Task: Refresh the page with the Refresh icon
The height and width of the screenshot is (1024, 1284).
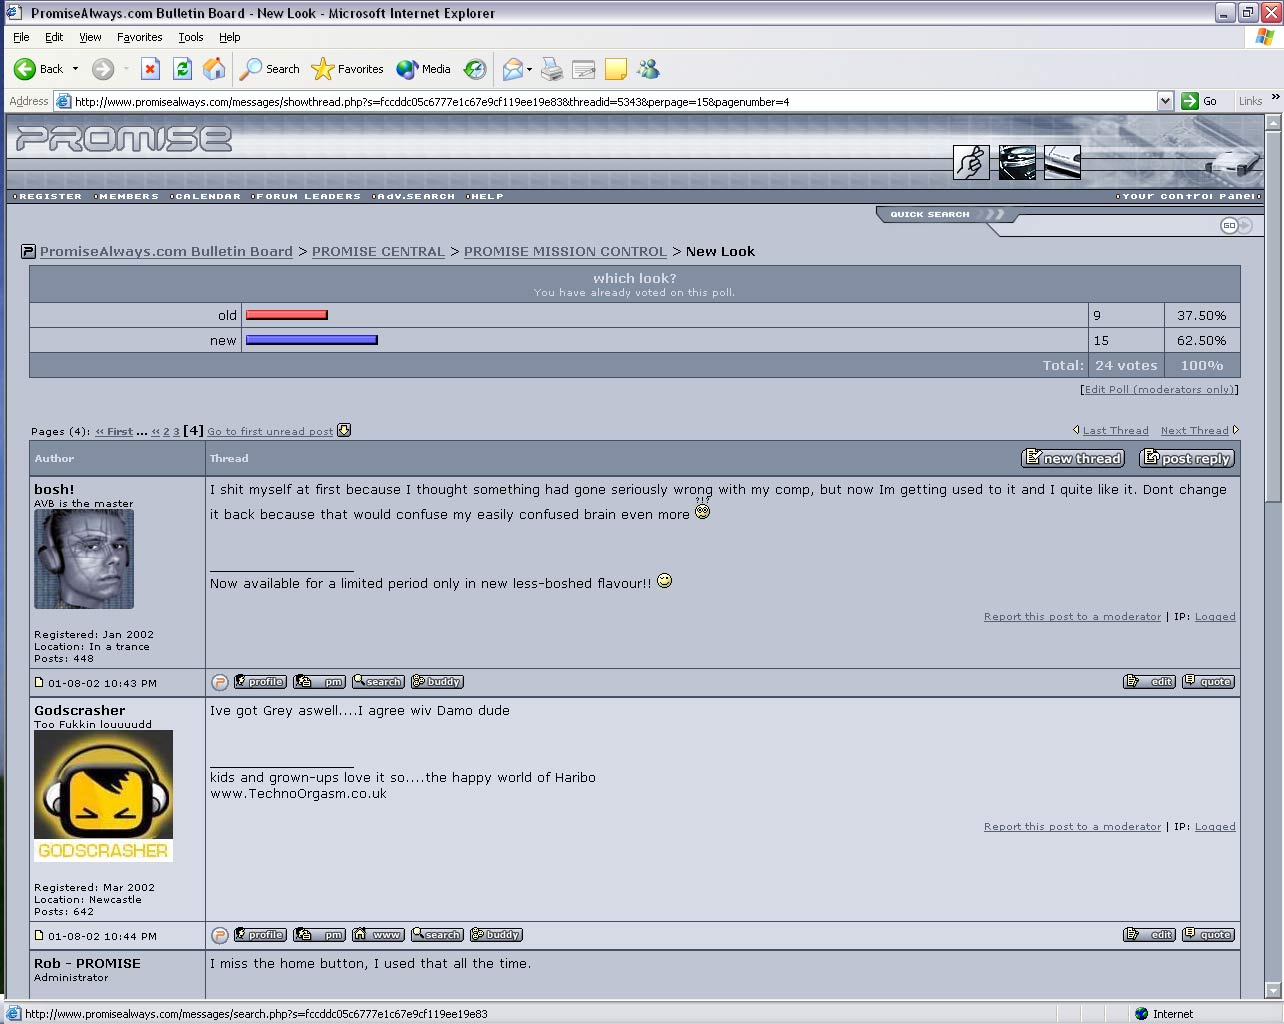Action: pyautogui.click(x=182, y=69)
